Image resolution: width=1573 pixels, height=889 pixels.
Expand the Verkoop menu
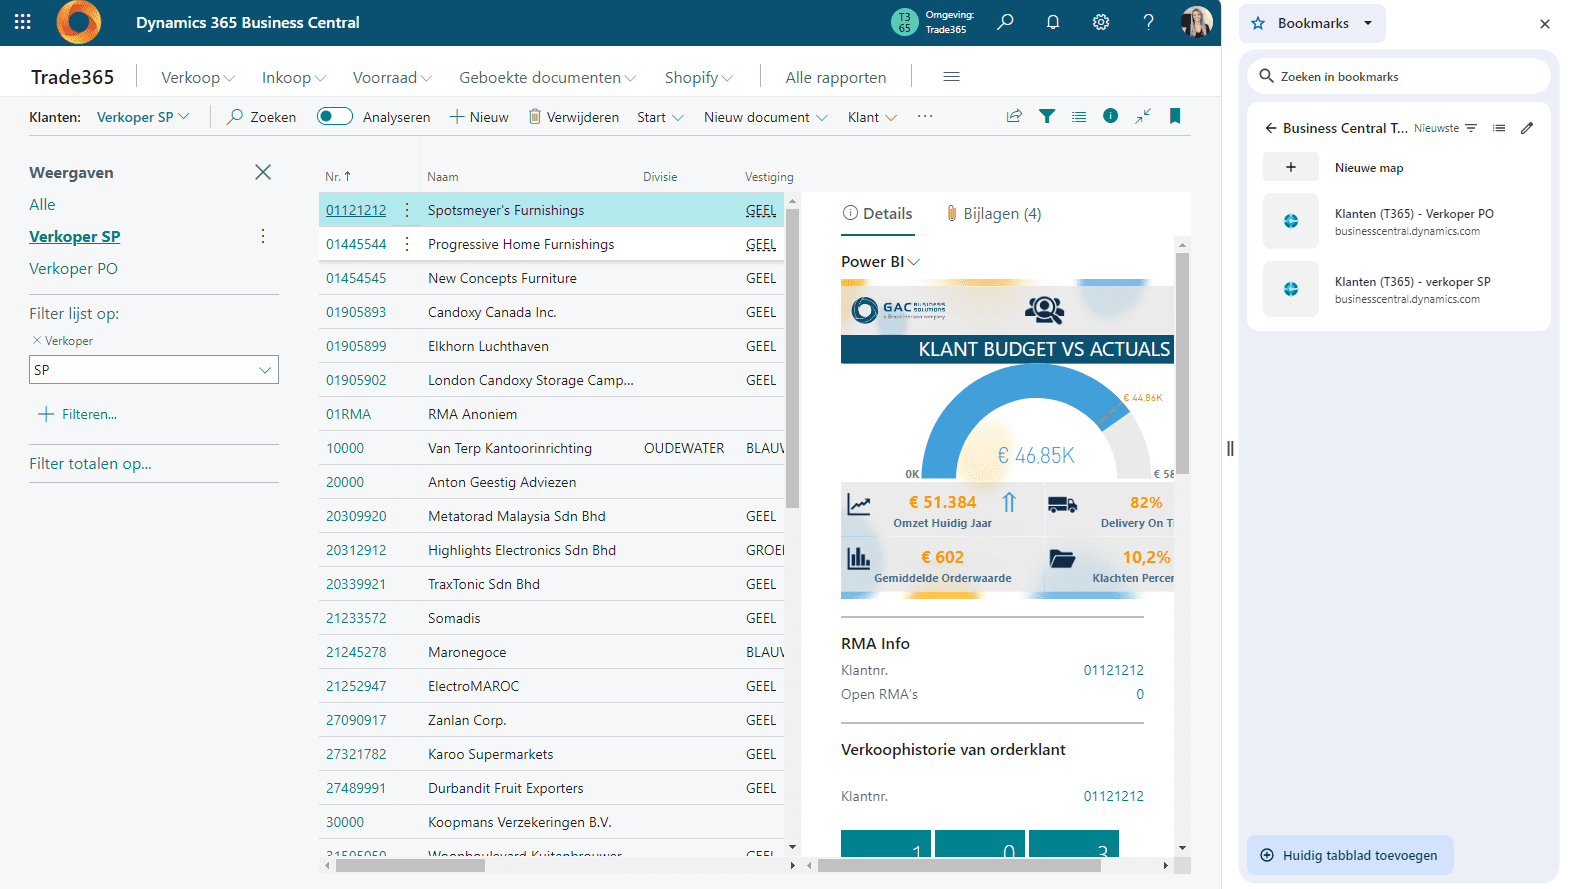[198, 77]
